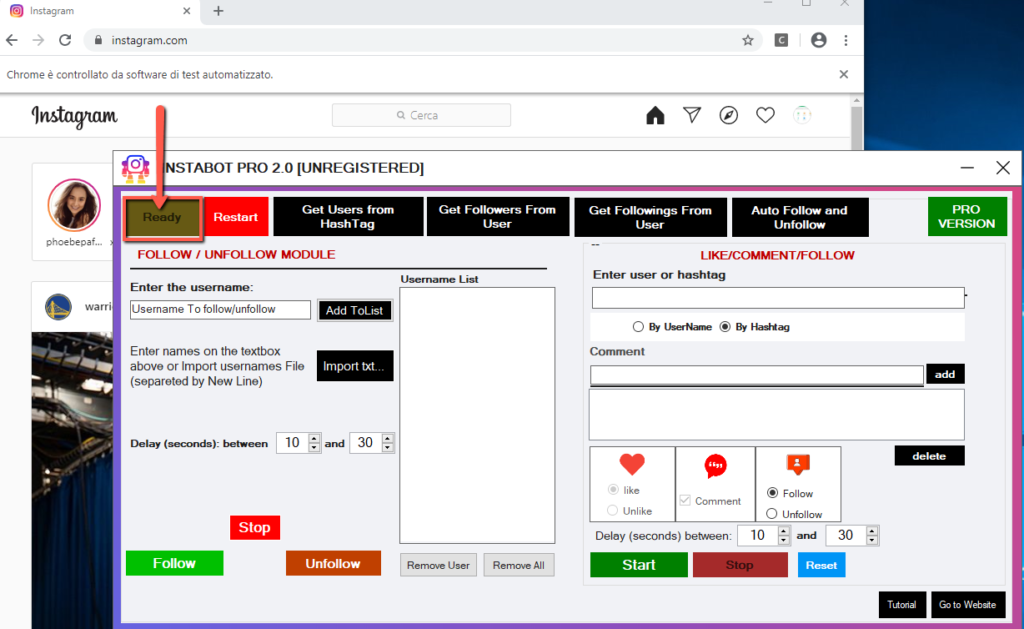Open Chrome three-dot menu
This screenshot has width=1024, height=629.
pyautogui.click(x=846, y=40)
